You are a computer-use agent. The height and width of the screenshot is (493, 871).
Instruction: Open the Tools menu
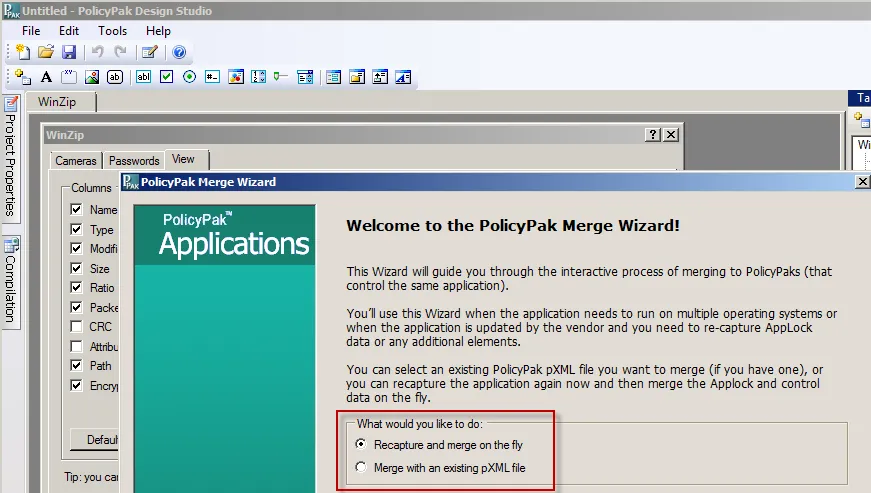click(x=113, y=31)
